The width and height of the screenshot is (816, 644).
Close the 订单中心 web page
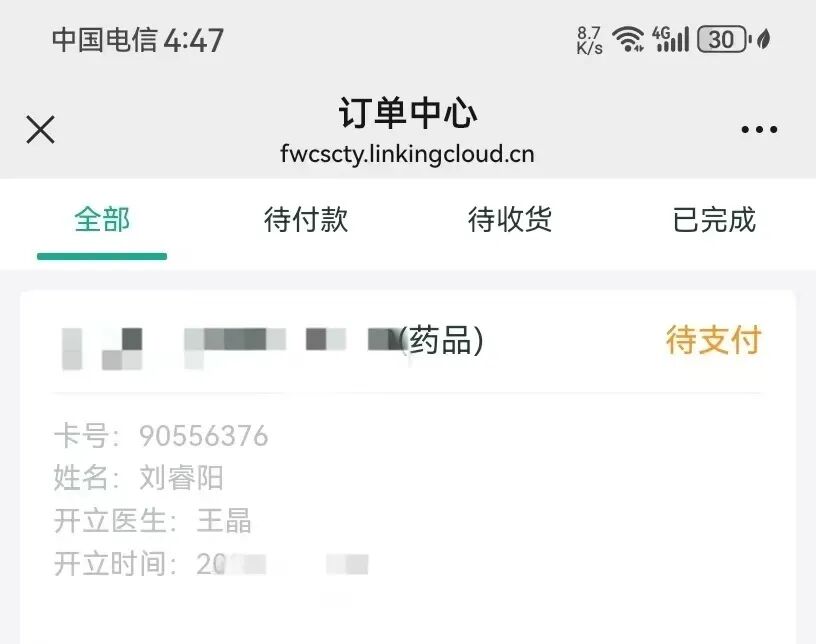tap(41, 129)
